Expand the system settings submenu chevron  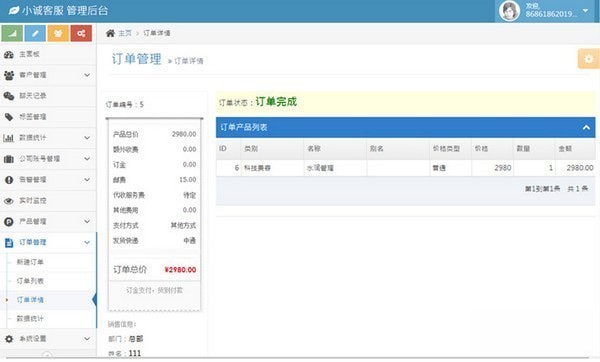coord(87,339)
